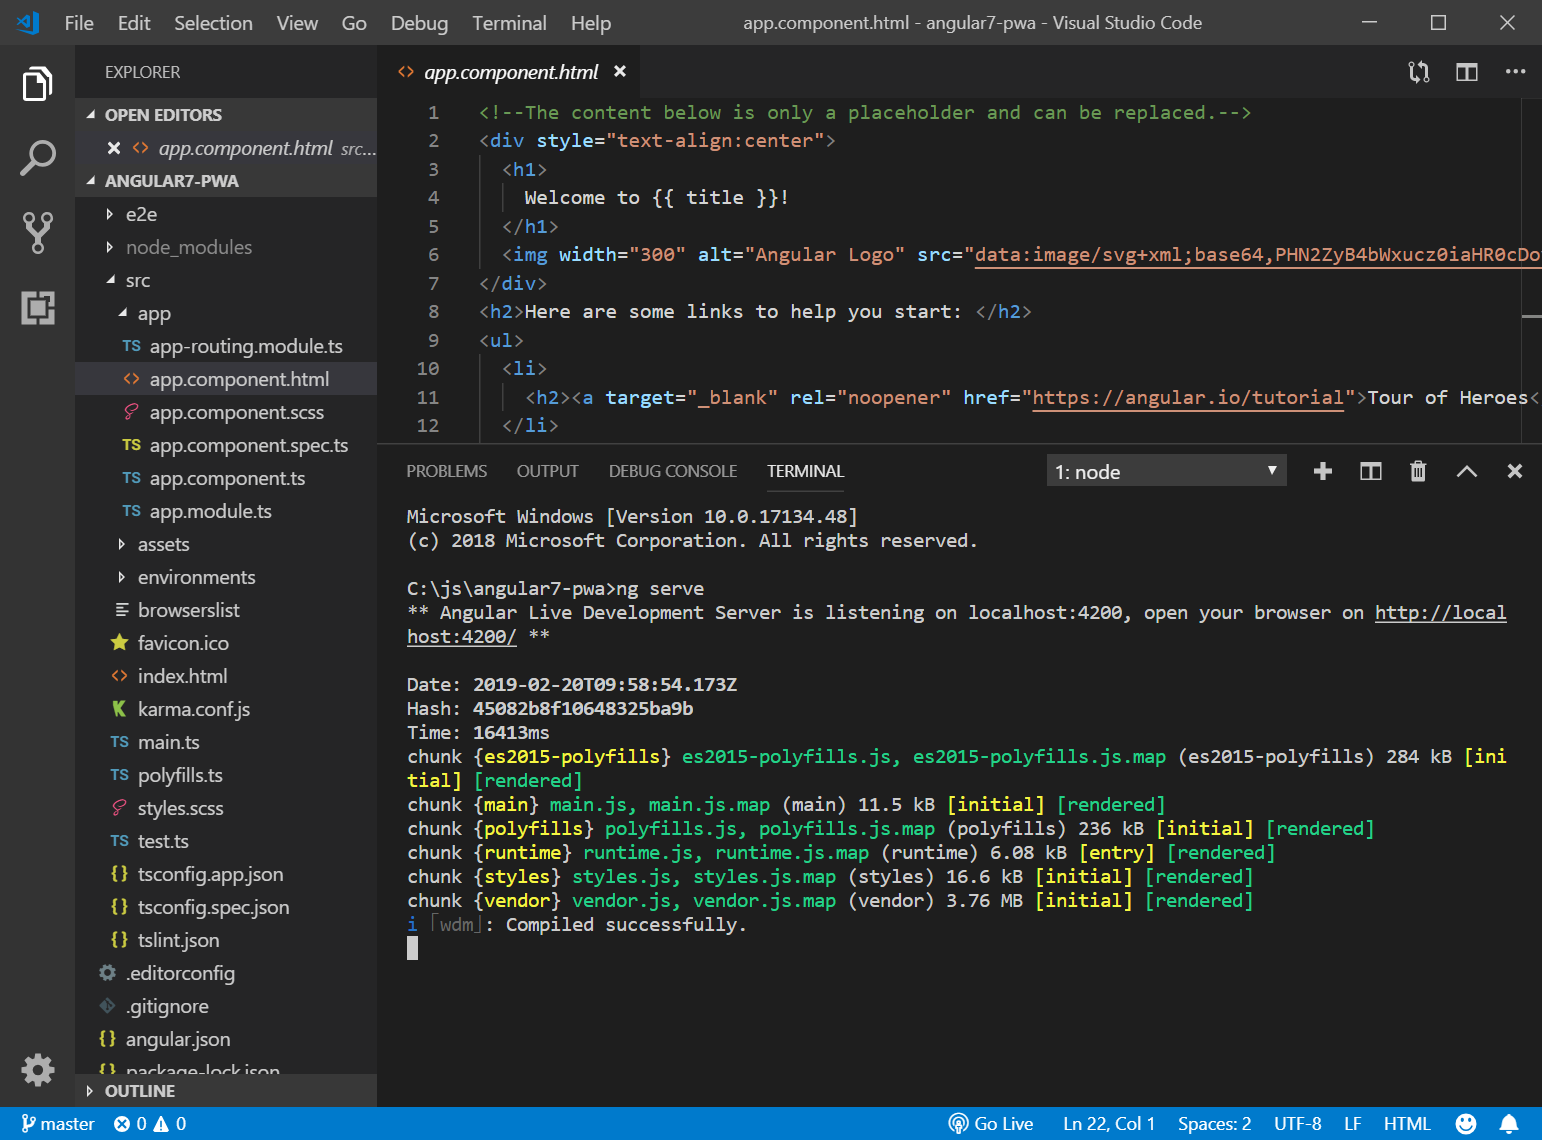1542x1140 pixels.
Task: Toggle Explorer view in activity bar
Action: pyautogui.click(x=37, y=84)
